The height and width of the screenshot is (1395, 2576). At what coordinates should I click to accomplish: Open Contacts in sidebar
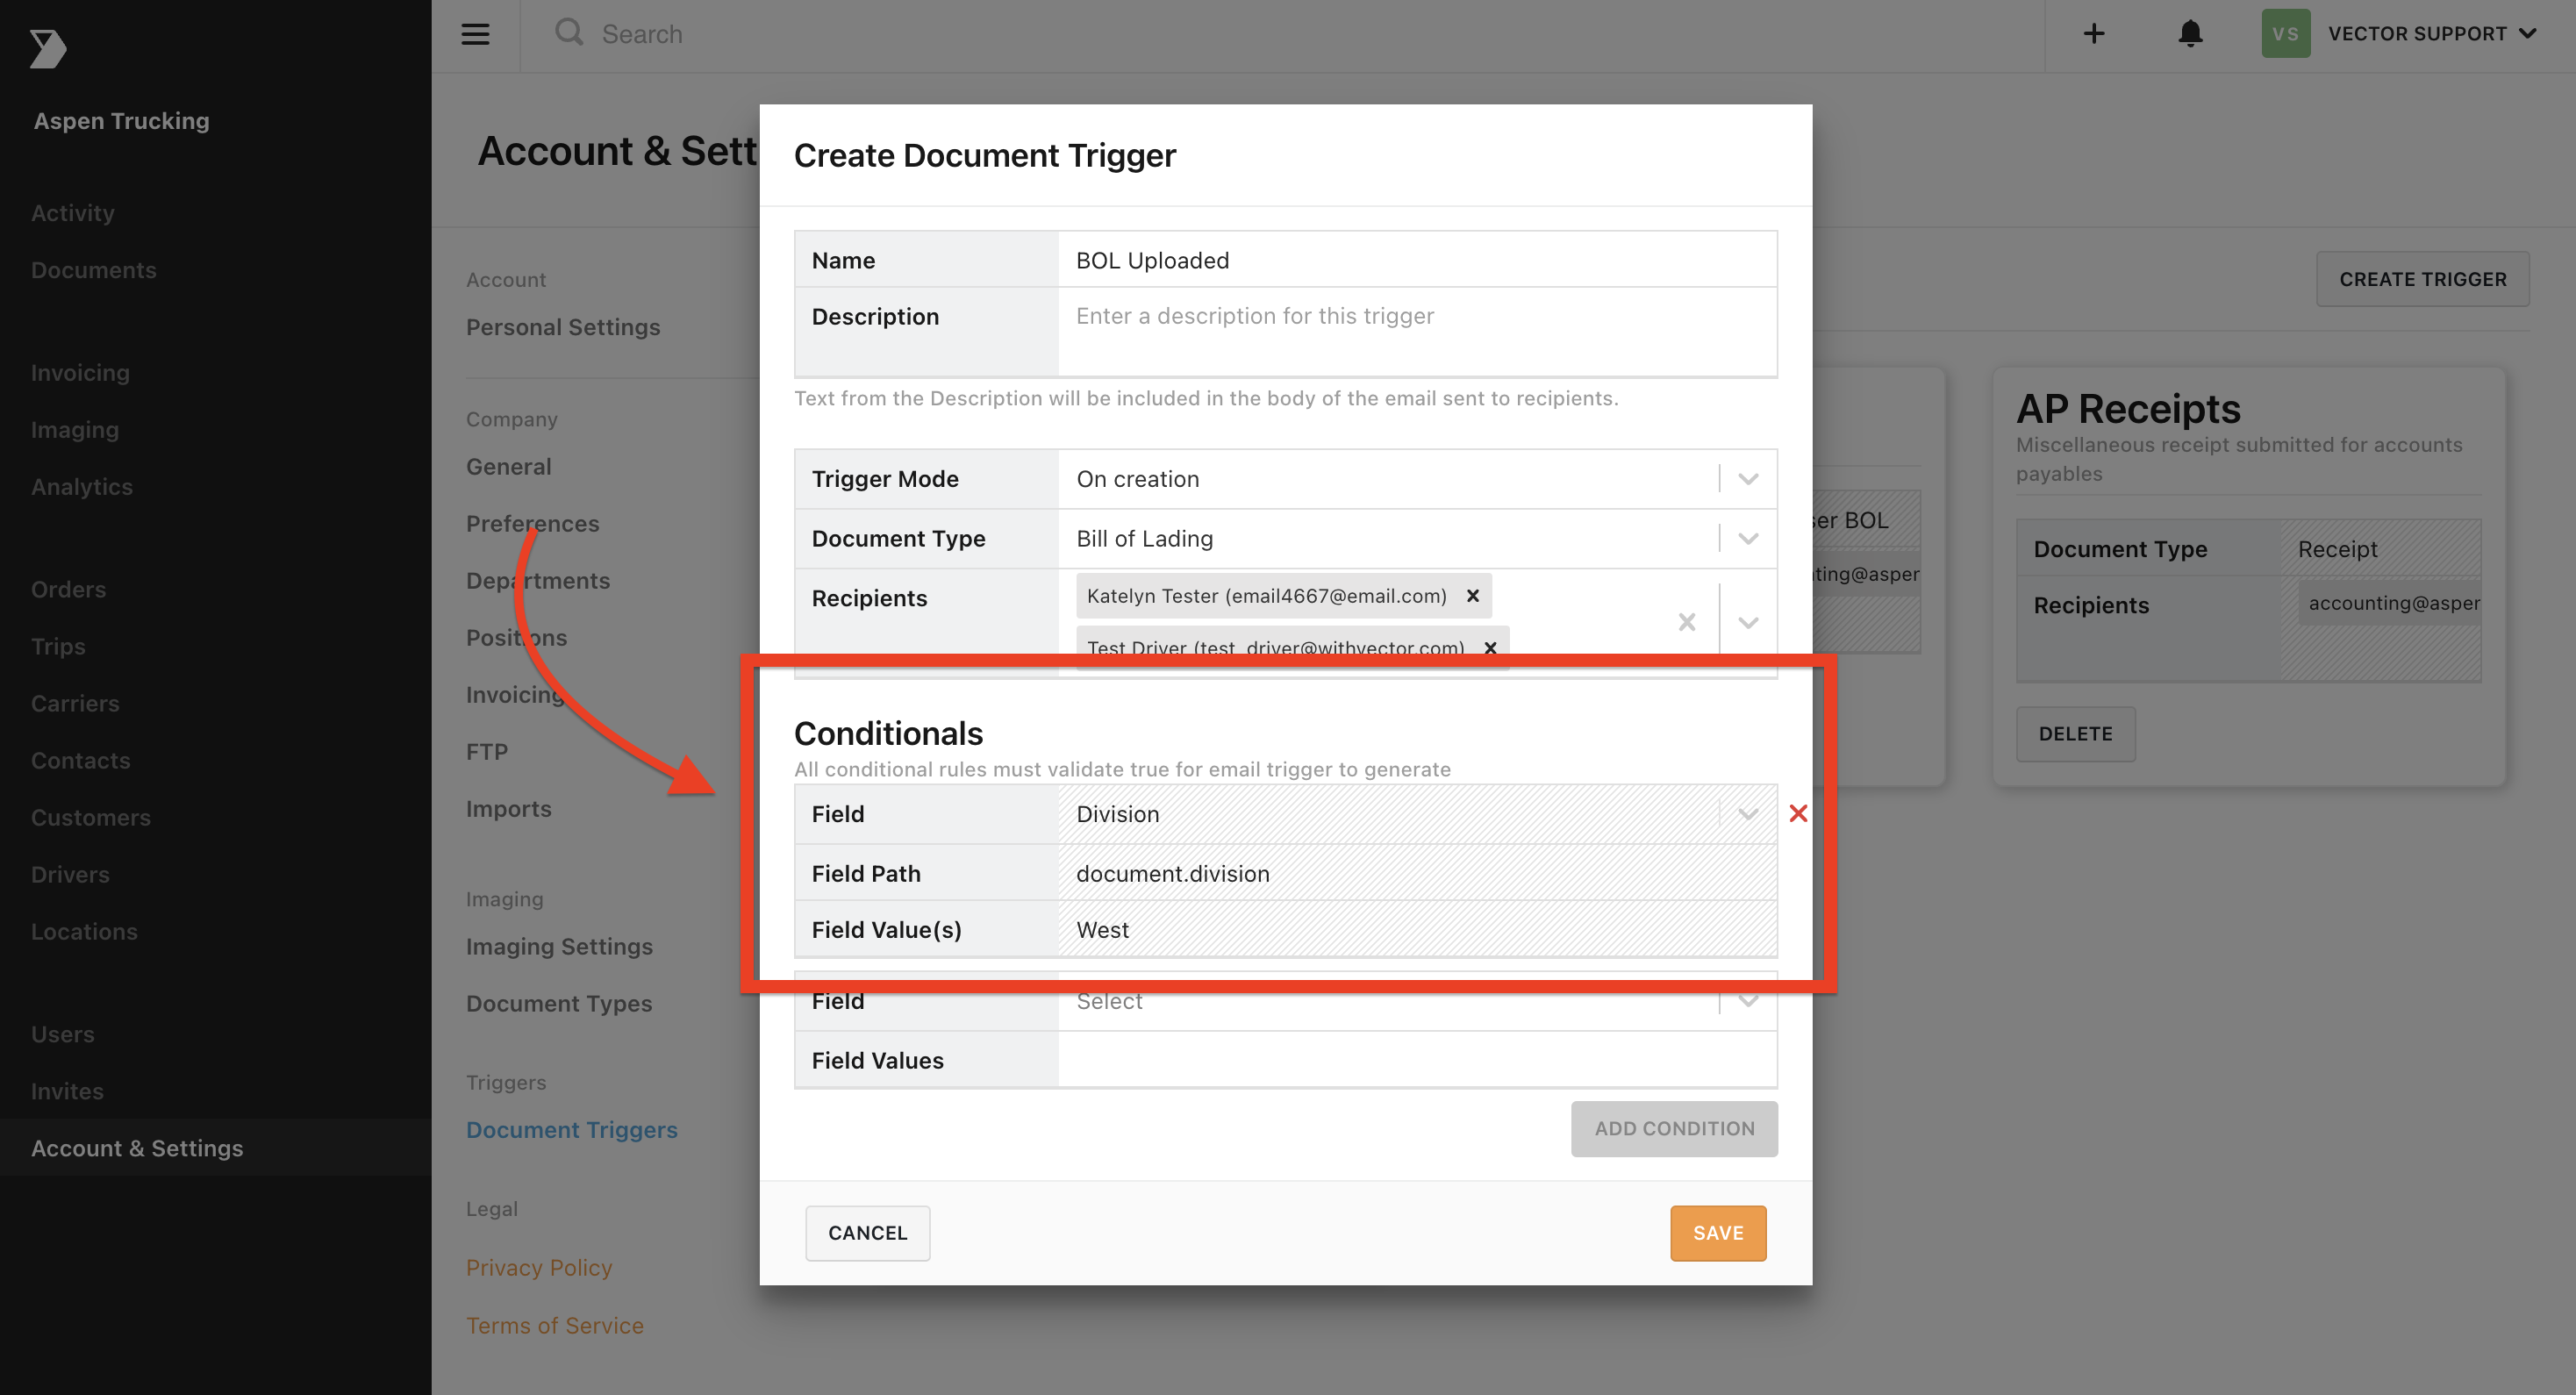tap(81, 760)
